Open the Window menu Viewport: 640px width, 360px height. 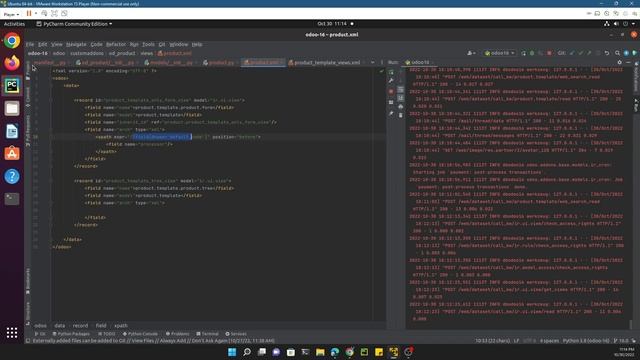point(178,44)
